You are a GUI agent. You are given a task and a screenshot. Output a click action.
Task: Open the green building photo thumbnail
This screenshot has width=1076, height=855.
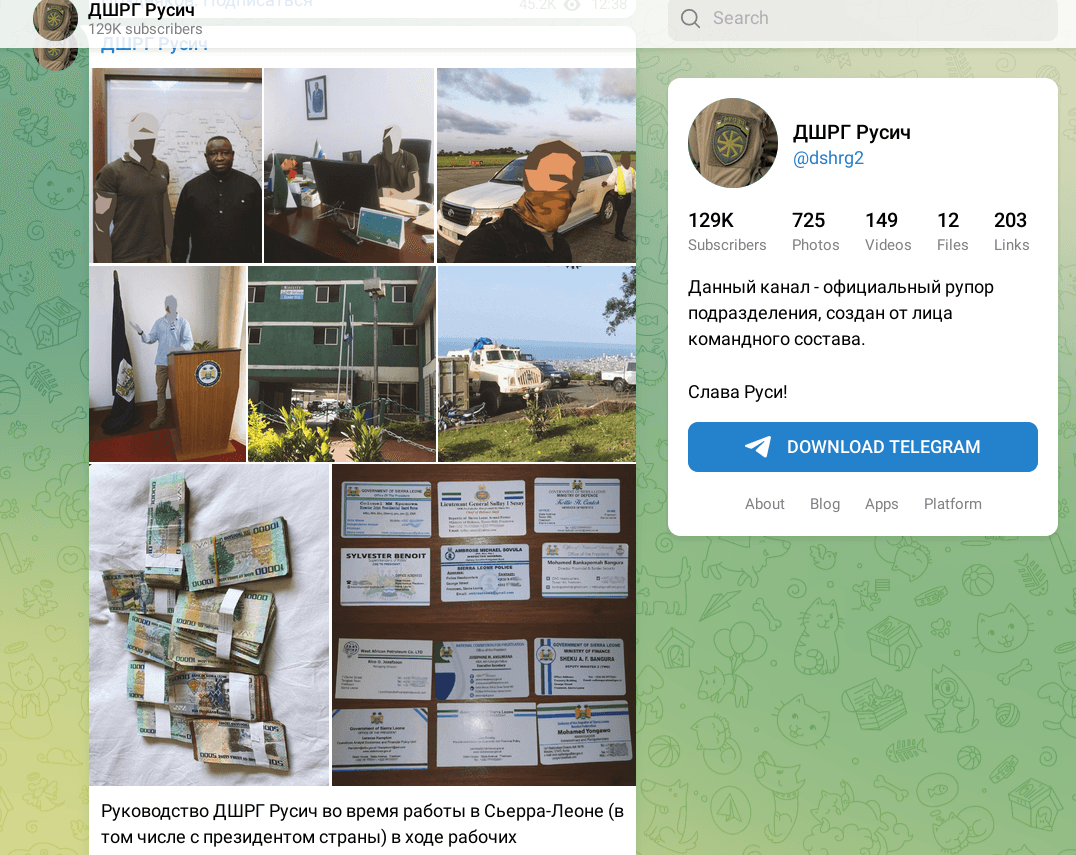(342, 364)
